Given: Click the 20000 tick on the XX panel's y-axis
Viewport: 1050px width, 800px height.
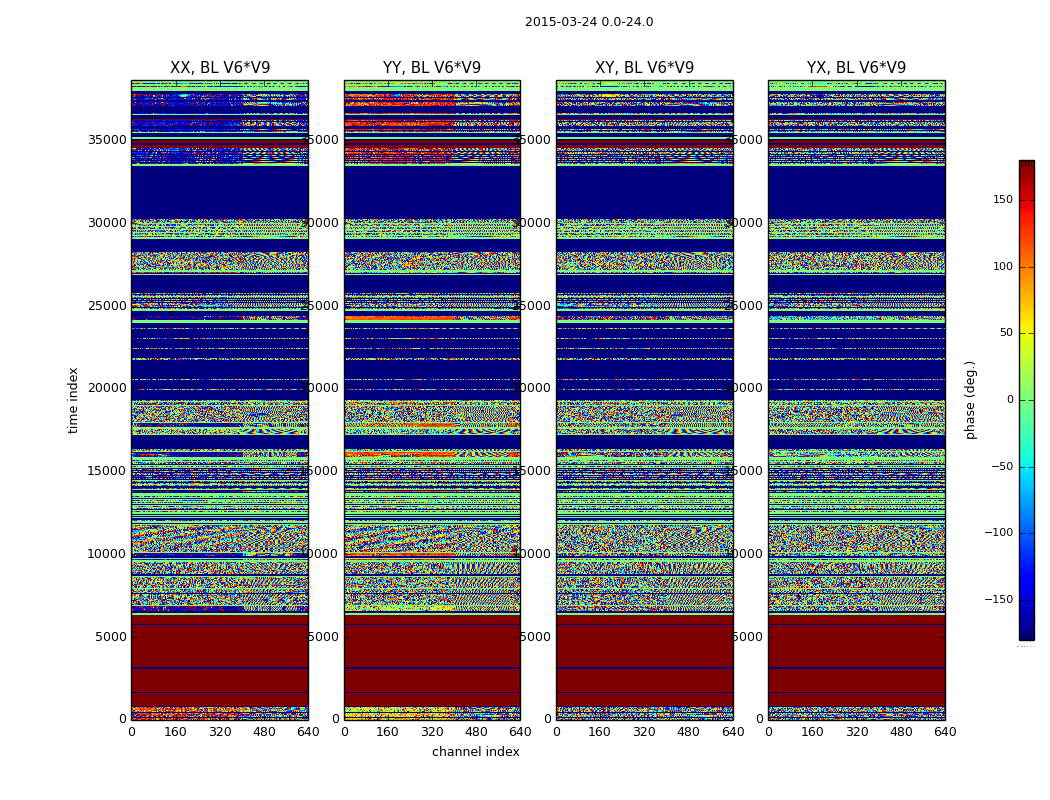Looking at the screenshot, I should pos(108,388).
